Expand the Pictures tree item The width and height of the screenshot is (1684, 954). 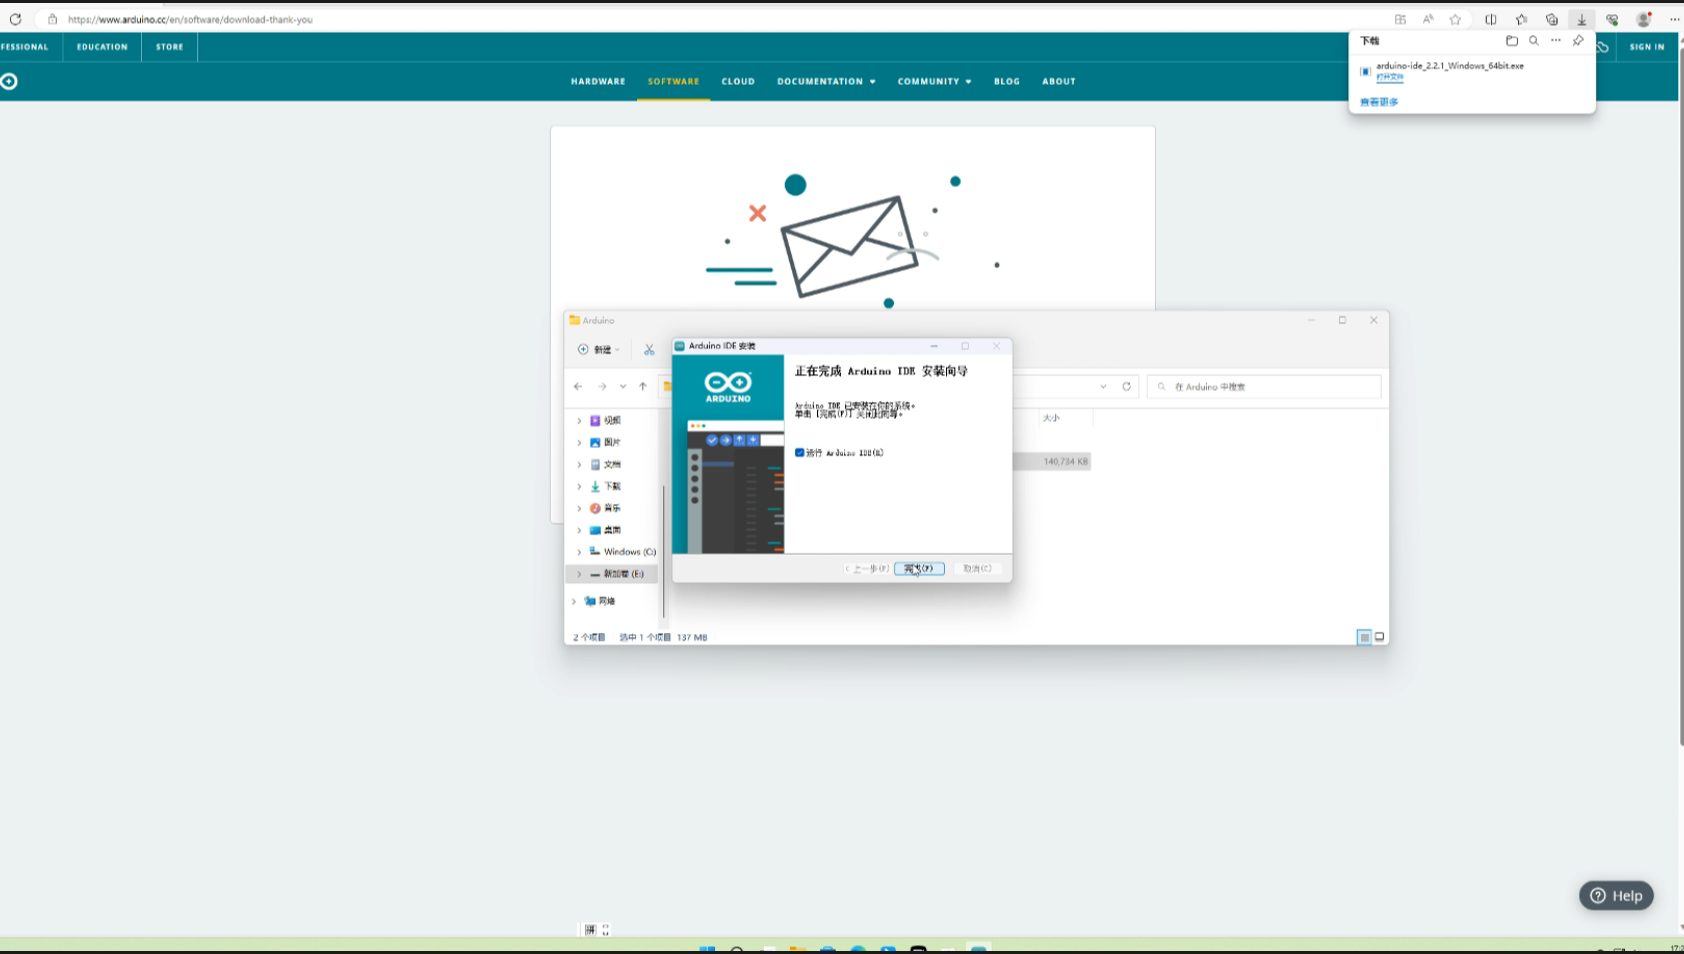[x=579, y=443]
